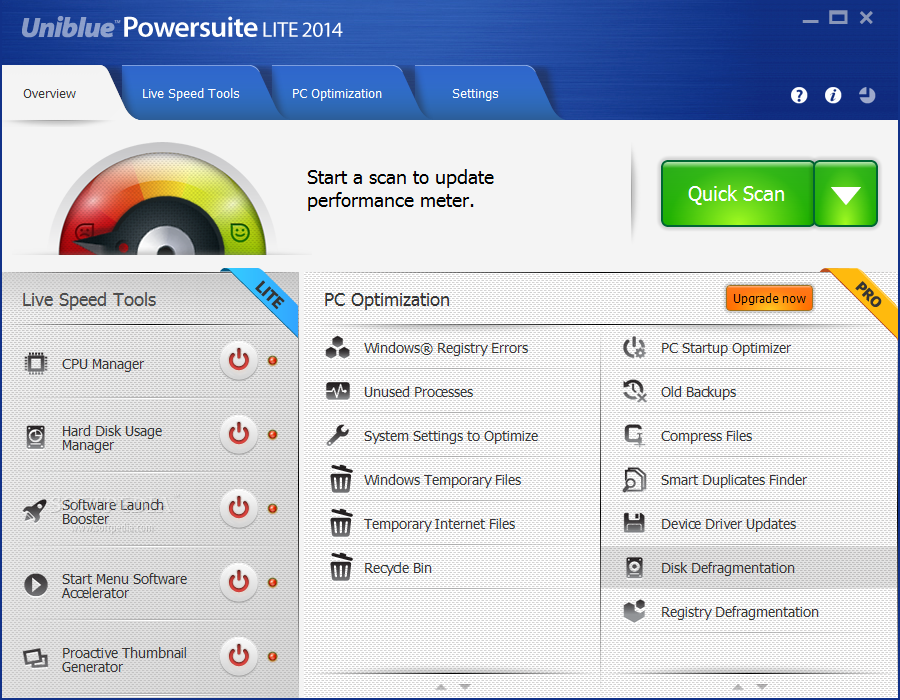The image size is (900, 700).
Task: Open the info icon in header
Action: (x=833, y=95)
